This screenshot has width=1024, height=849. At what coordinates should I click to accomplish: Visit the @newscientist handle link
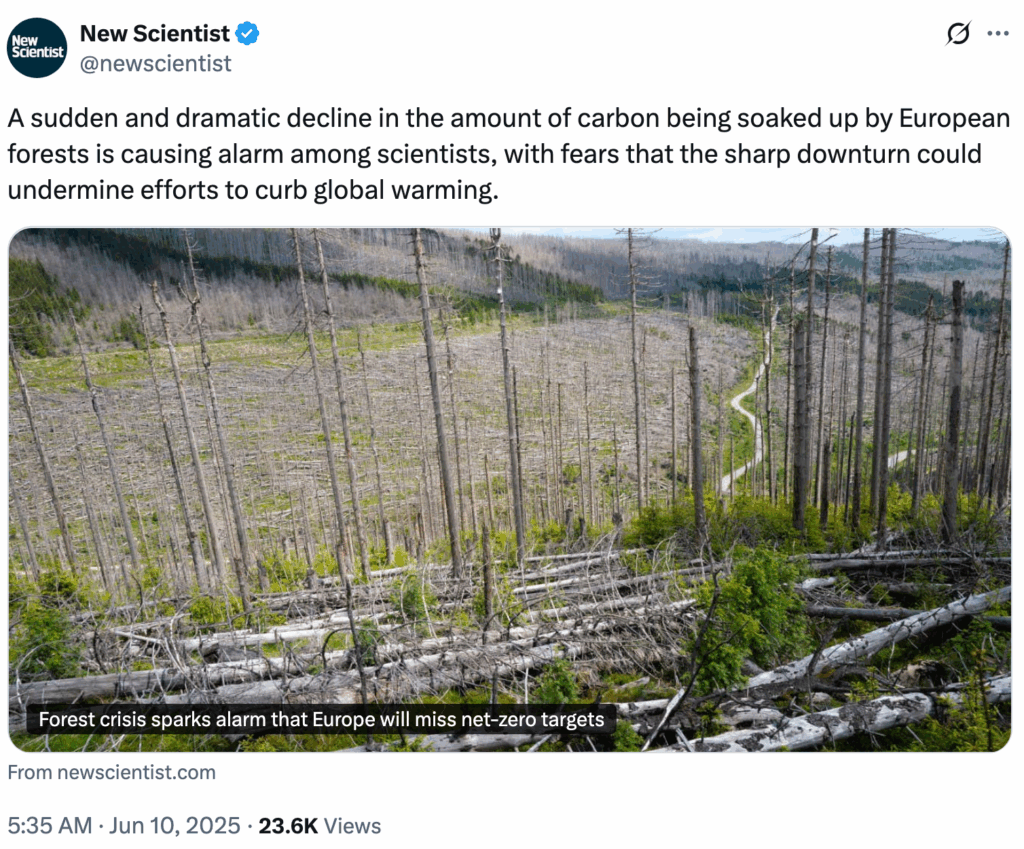(155, 63)
